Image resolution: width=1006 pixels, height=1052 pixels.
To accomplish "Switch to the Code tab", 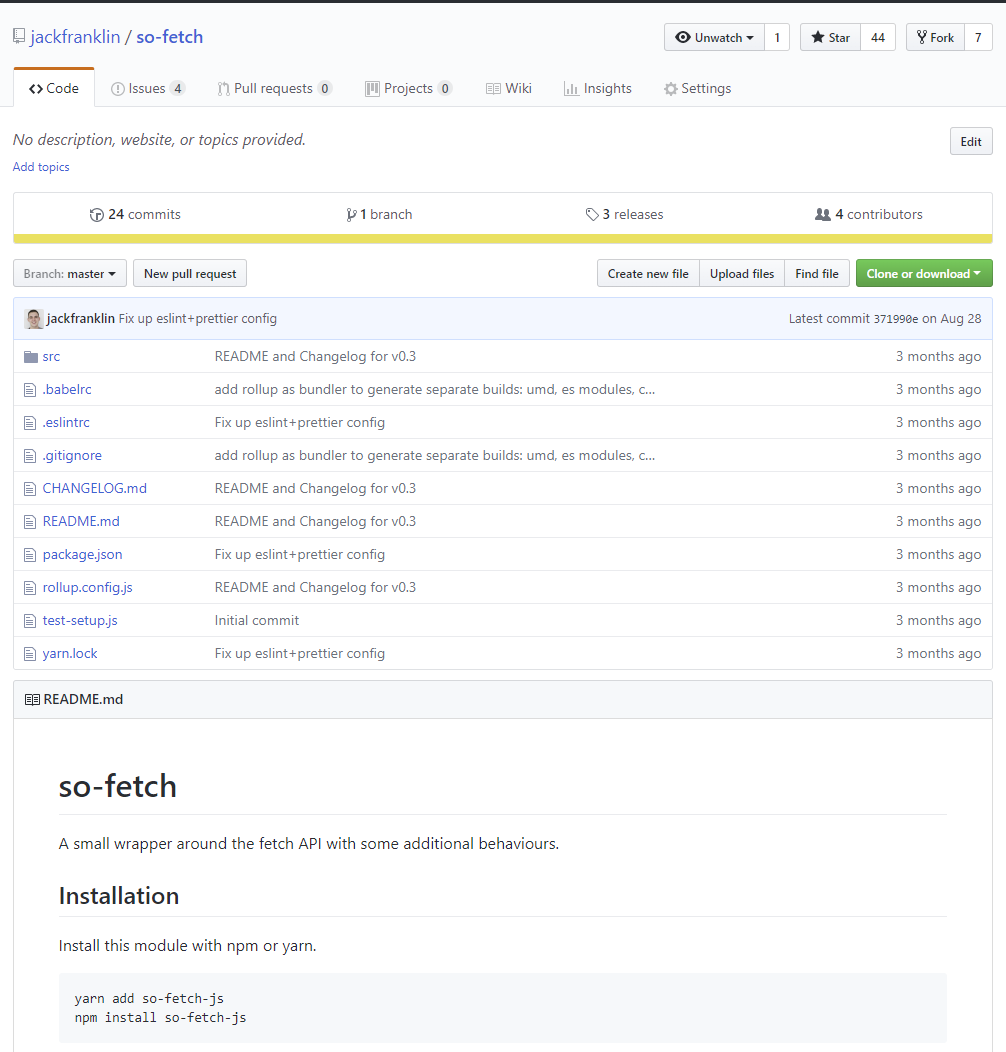I will click(54, 89).
